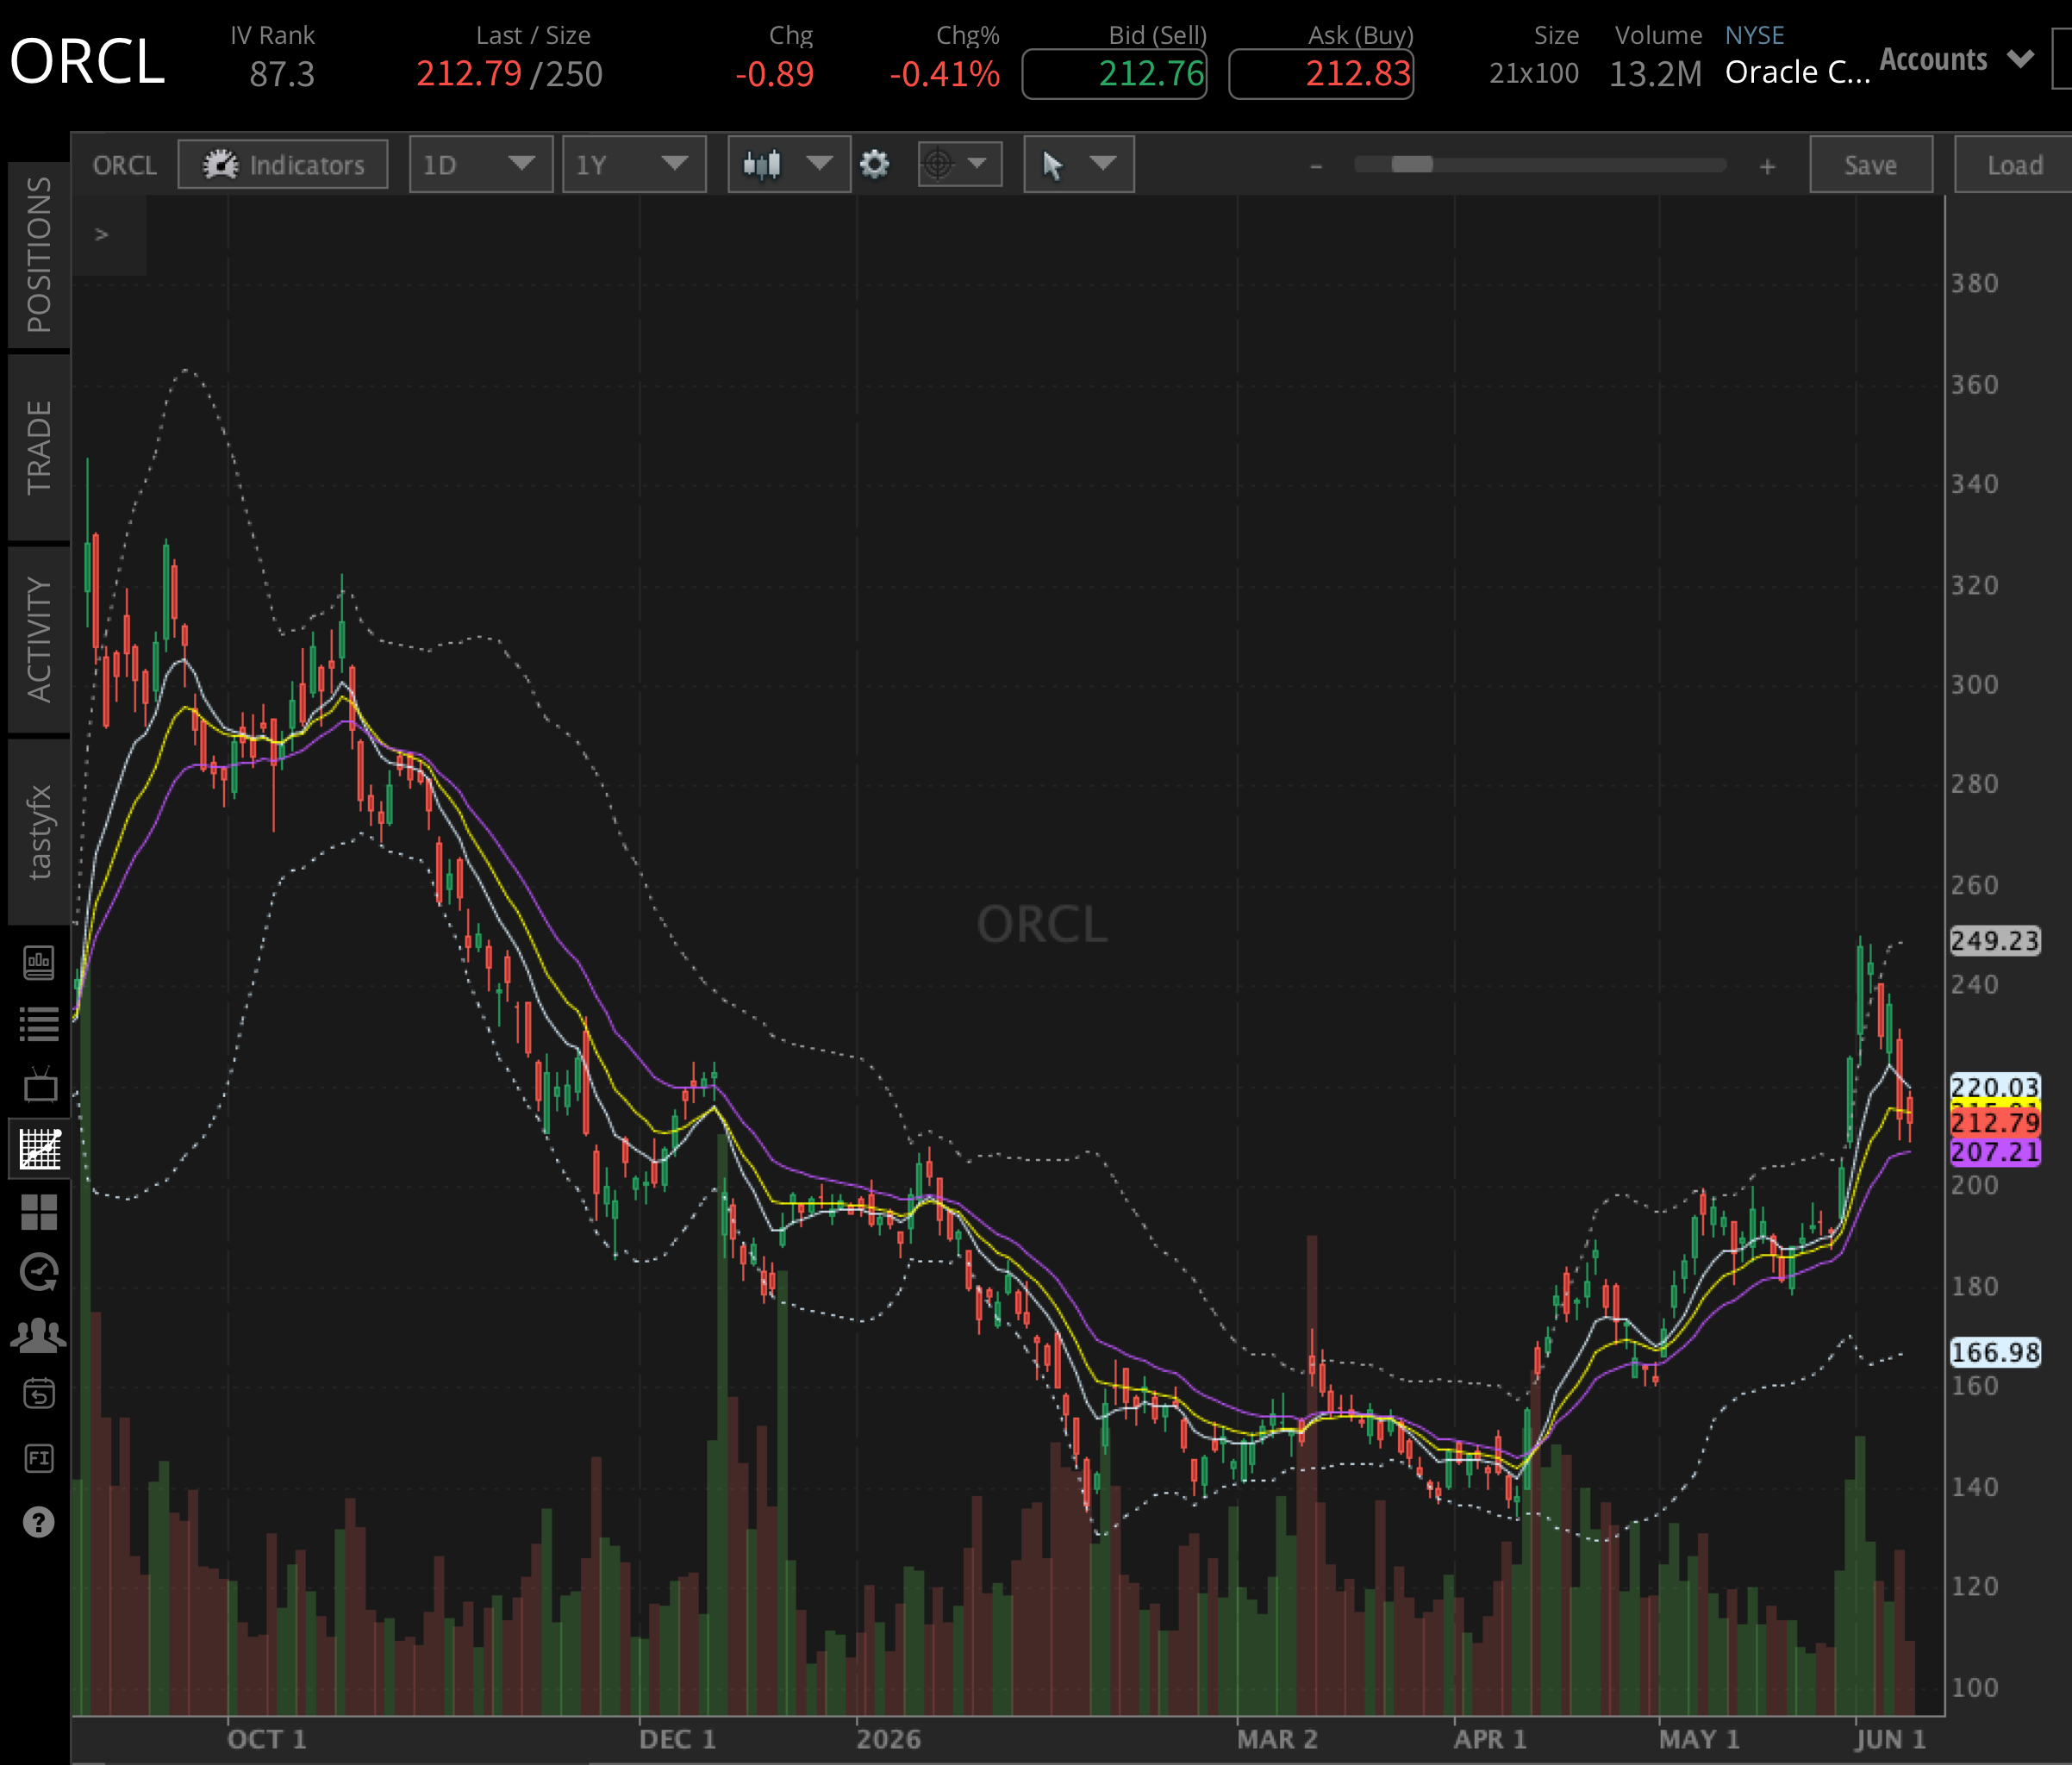Open the FI icon in sidebar

click(x=39, y=1458)
